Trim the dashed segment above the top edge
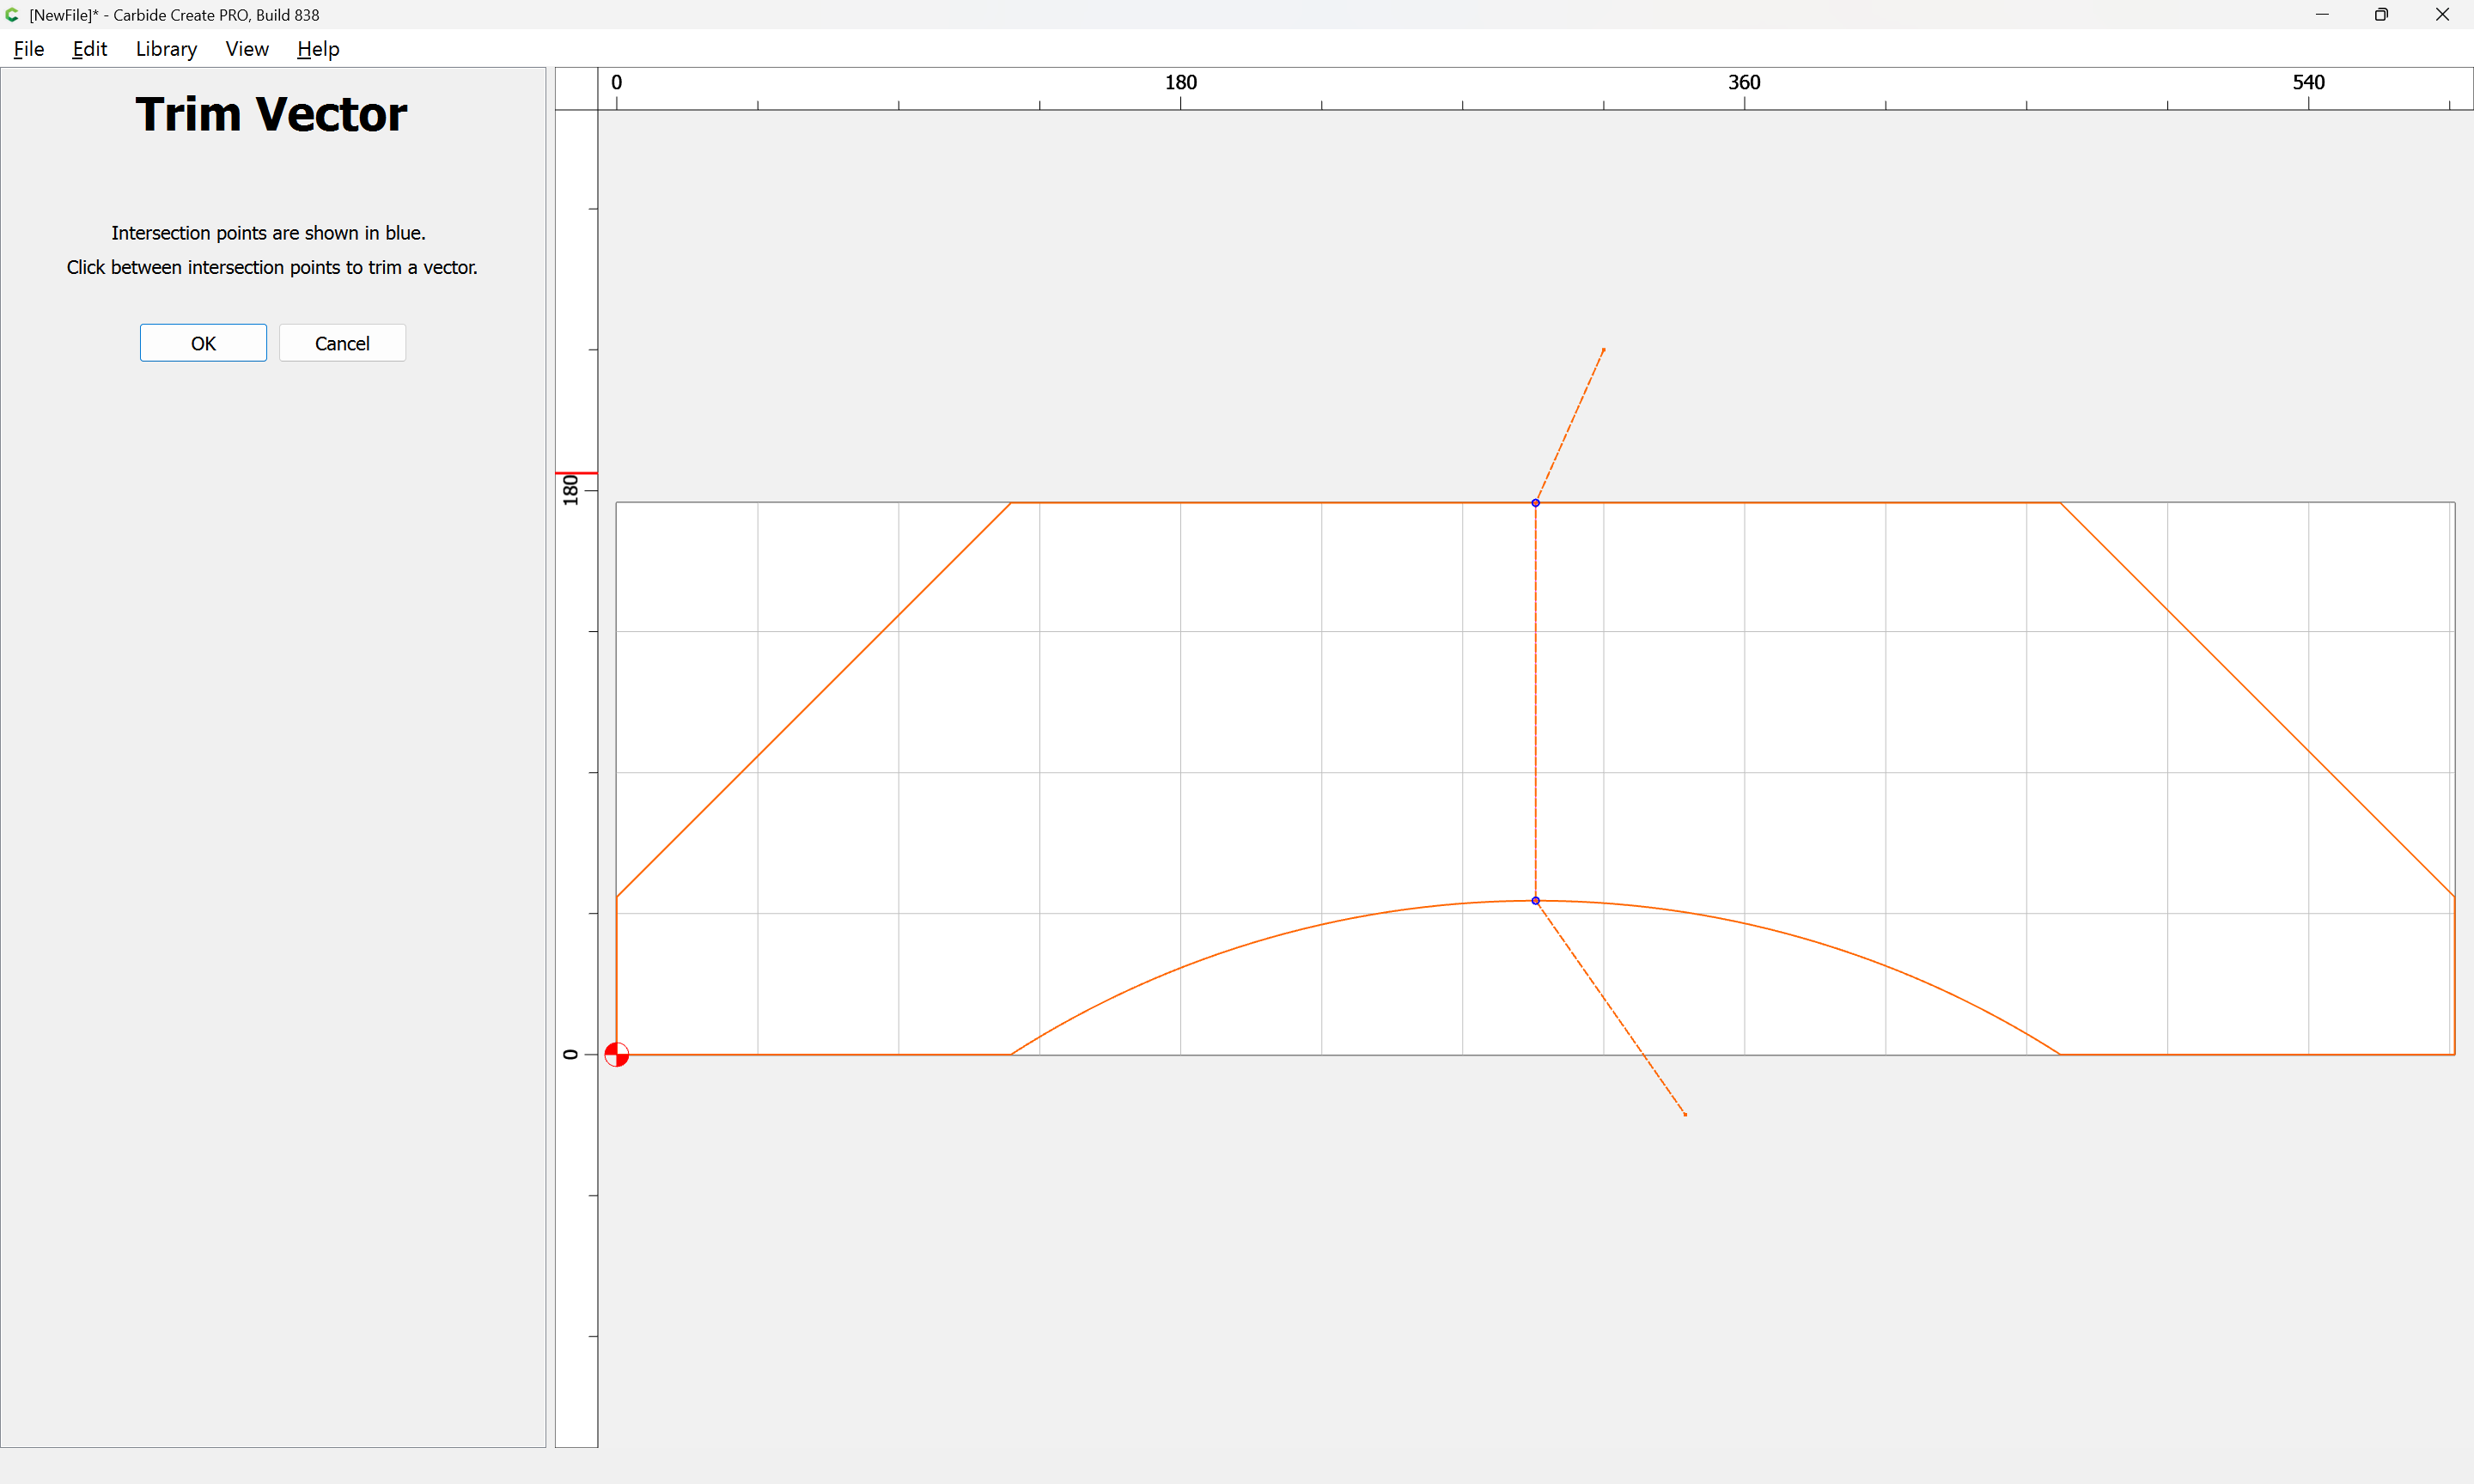Screen dimensions: 2474x1484 (1571, 423)
